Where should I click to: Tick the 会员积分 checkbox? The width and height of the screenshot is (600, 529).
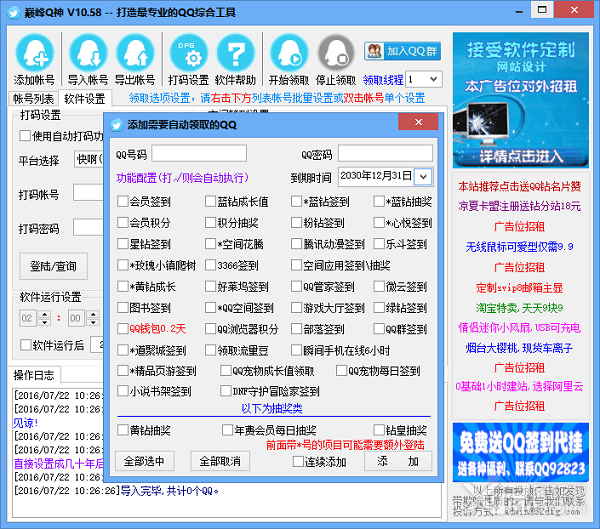pyautogui.click(x=122, y=222)
